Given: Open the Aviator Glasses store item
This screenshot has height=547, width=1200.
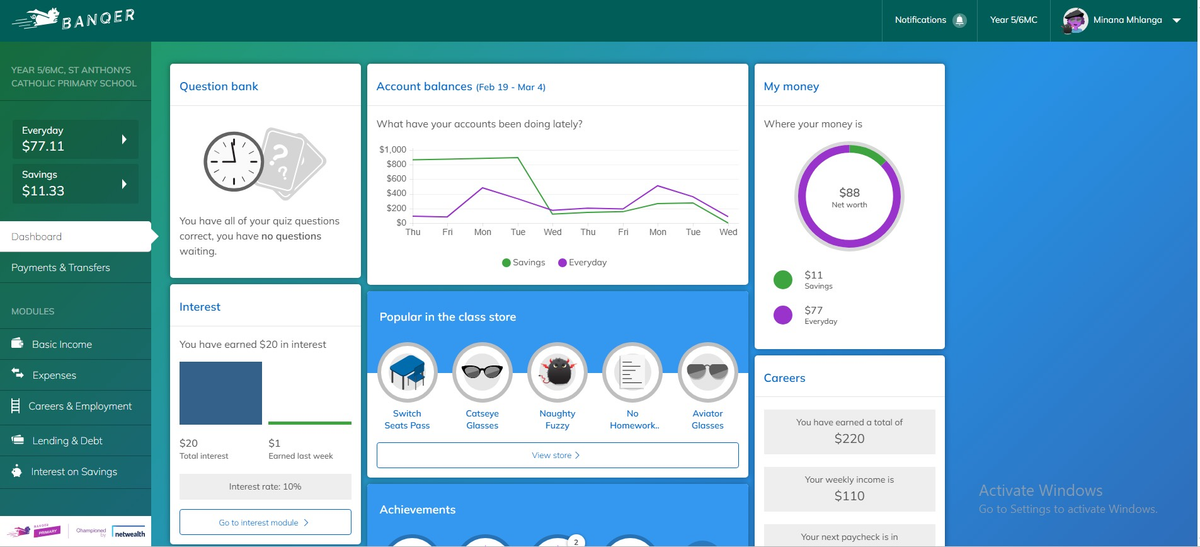Looking at the screenshot, I should 707,373.
